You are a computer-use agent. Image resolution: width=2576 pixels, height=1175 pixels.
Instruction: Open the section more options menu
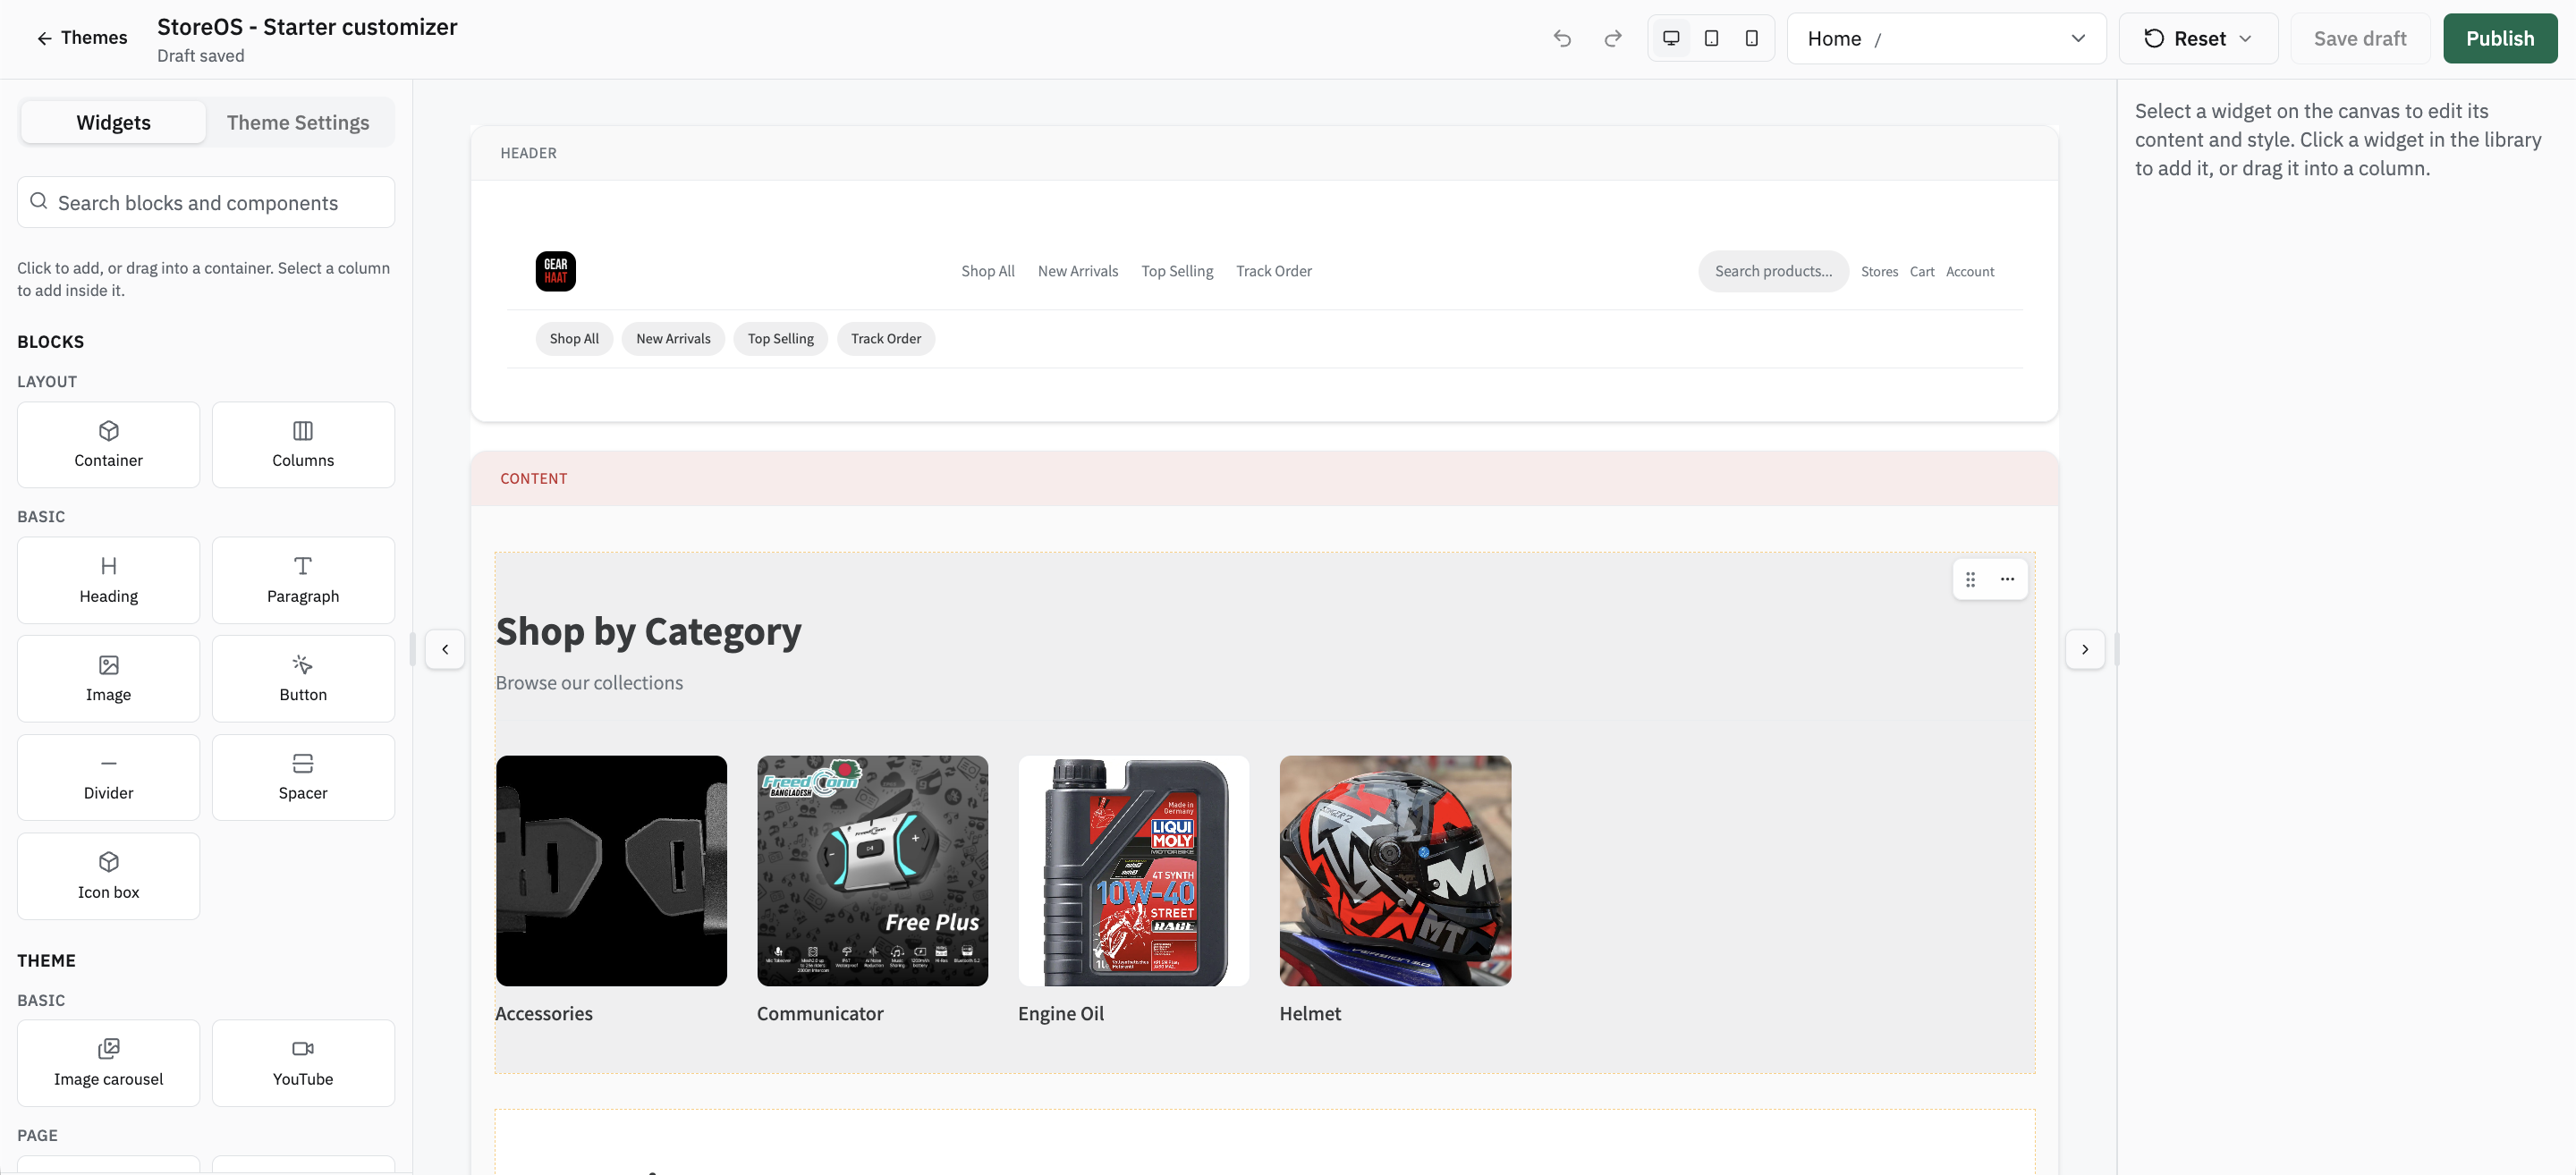click(2007, 579)
